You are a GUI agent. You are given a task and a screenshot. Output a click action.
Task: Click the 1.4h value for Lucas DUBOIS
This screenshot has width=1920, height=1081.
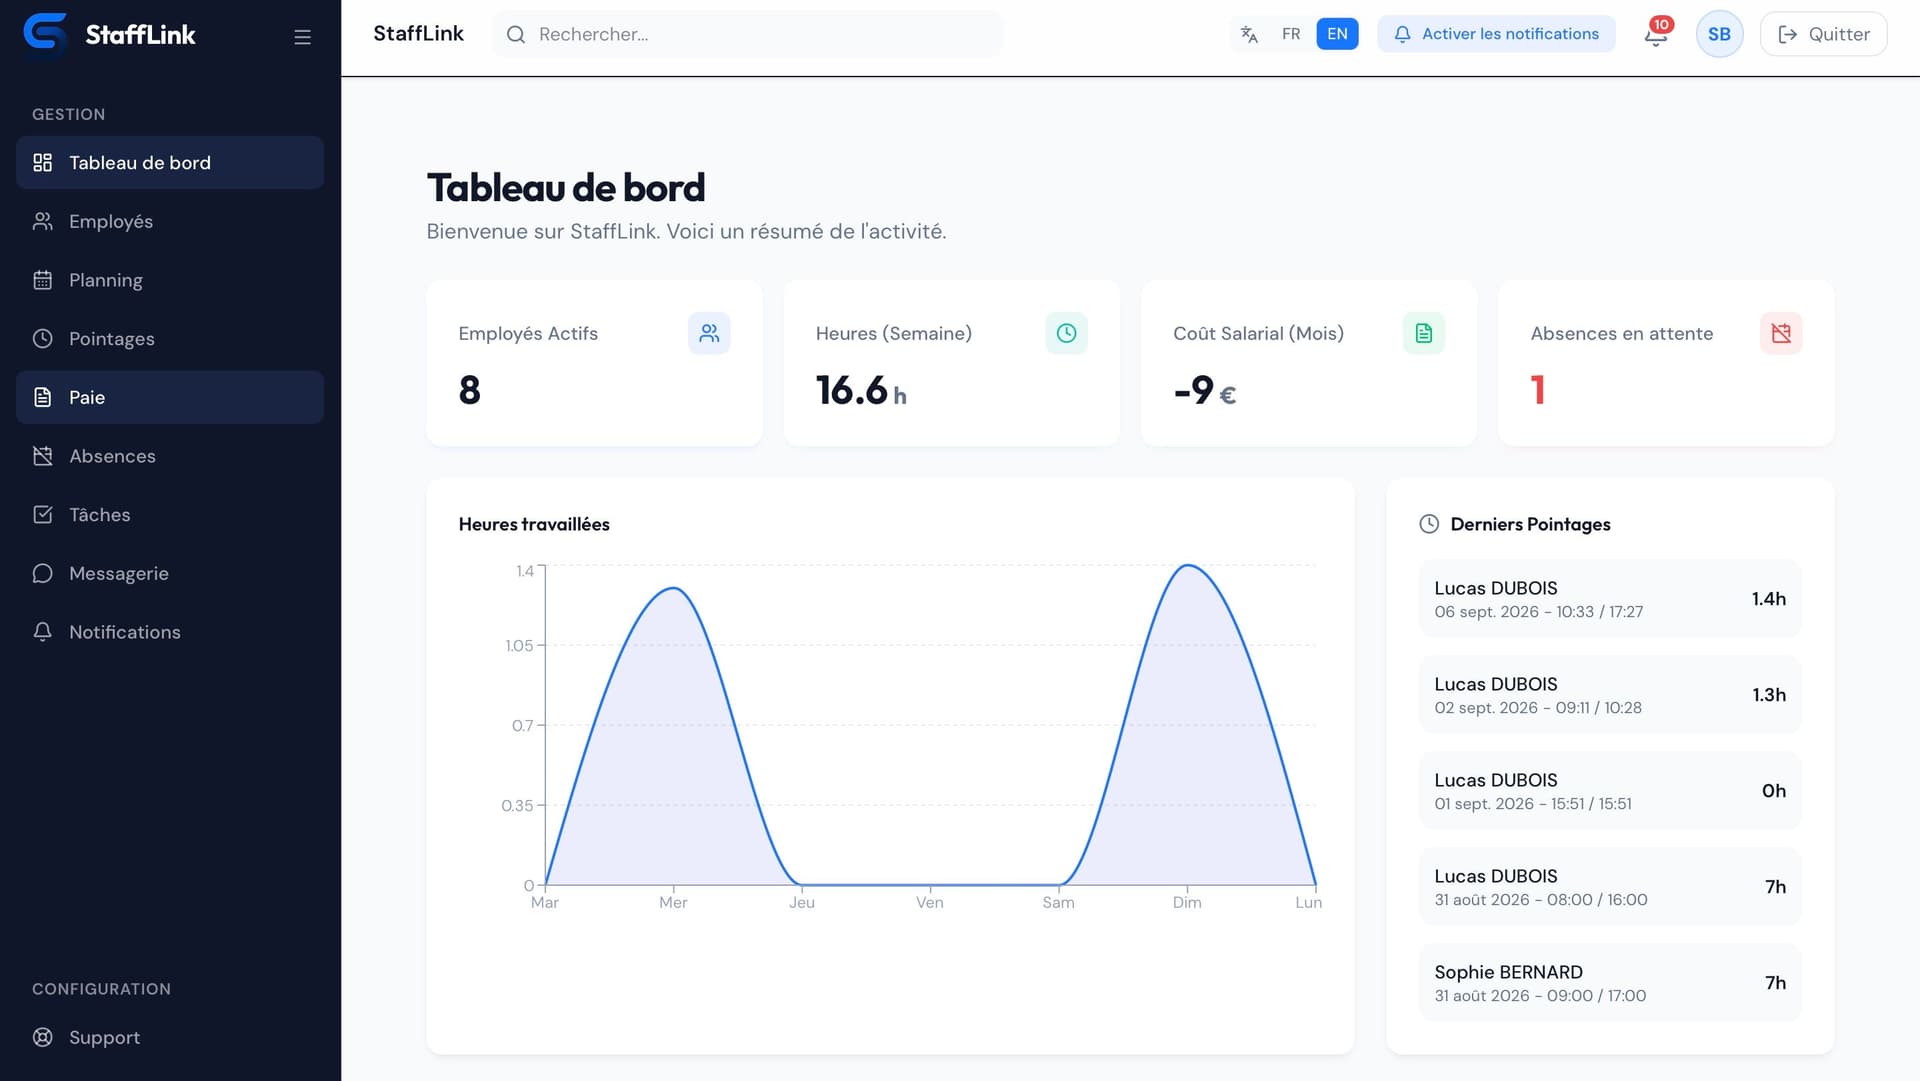click(x=1768, y=598)
